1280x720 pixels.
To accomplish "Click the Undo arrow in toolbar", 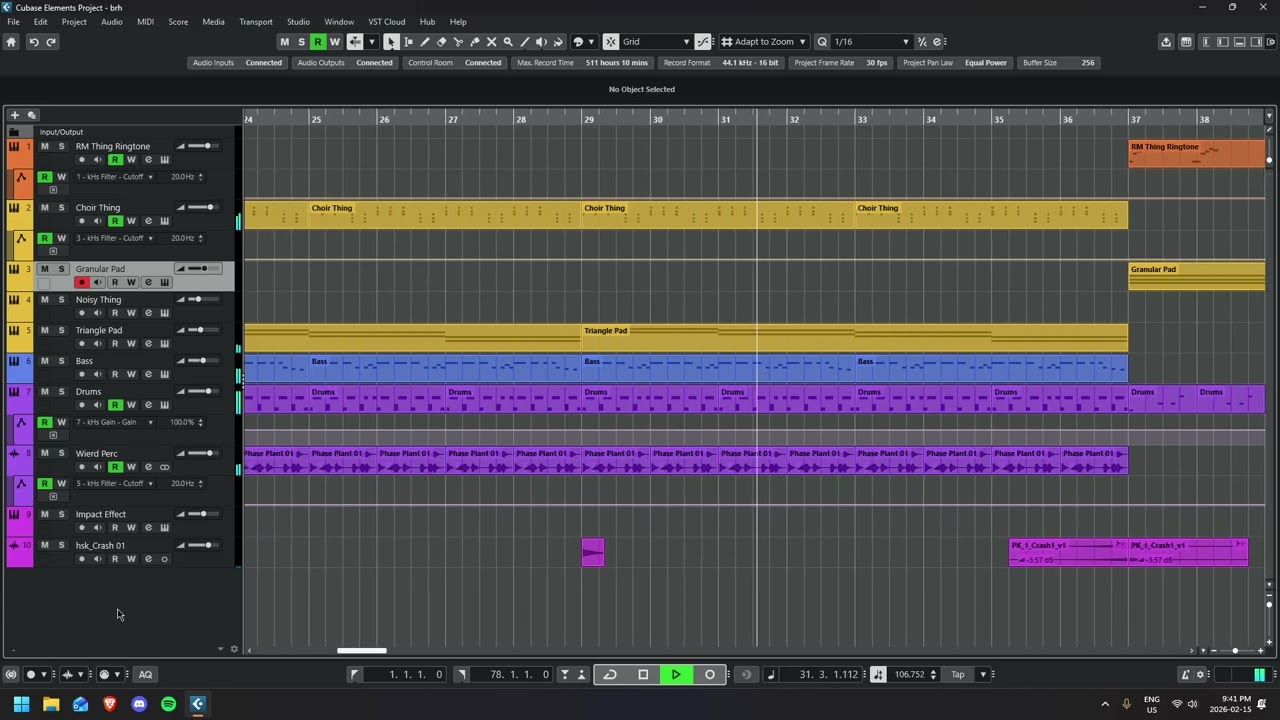I will pos(33,42).
